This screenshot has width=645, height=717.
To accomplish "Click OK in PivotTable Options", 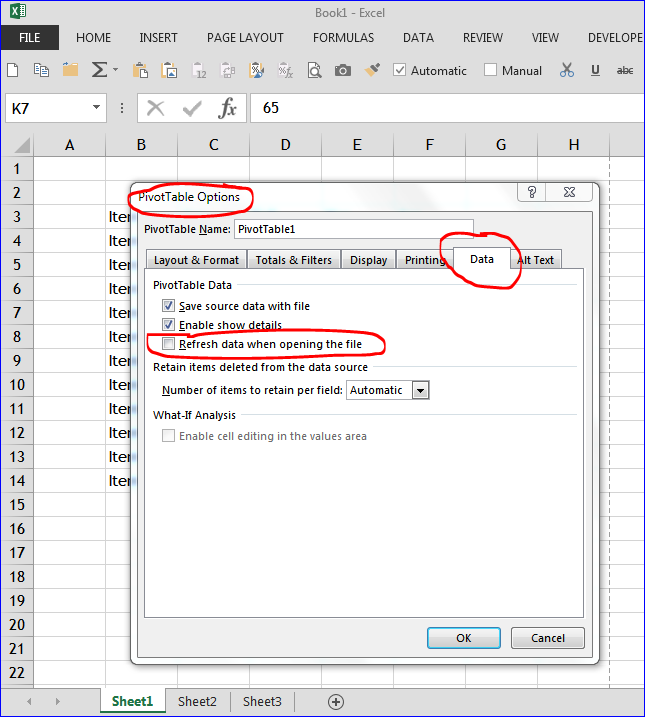I will (464, 638).
